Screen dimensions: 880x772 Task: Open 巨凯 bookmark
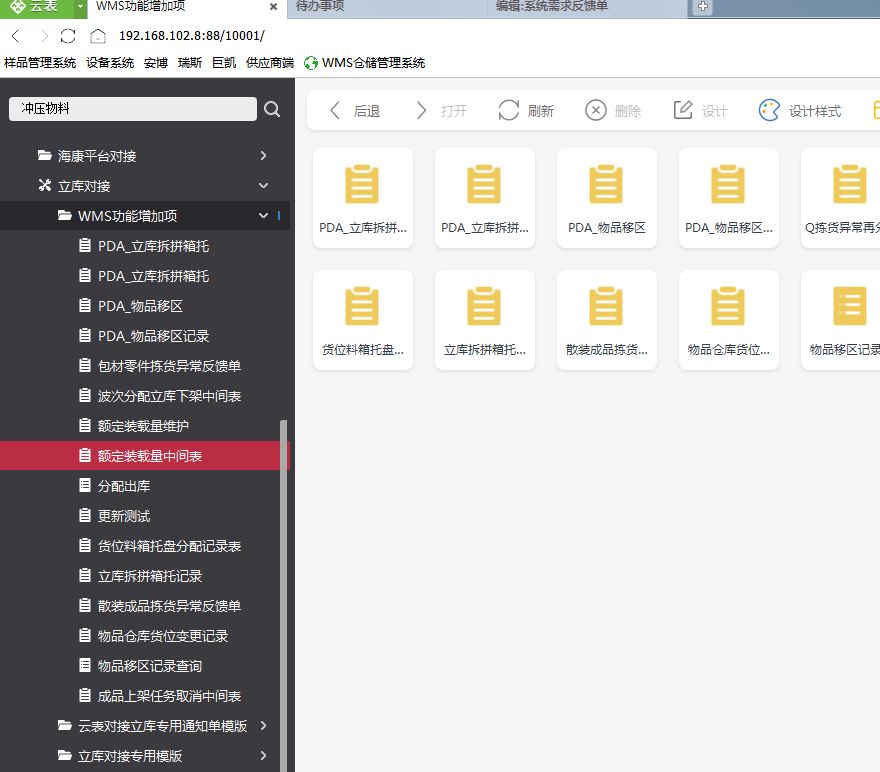point(224,63)
